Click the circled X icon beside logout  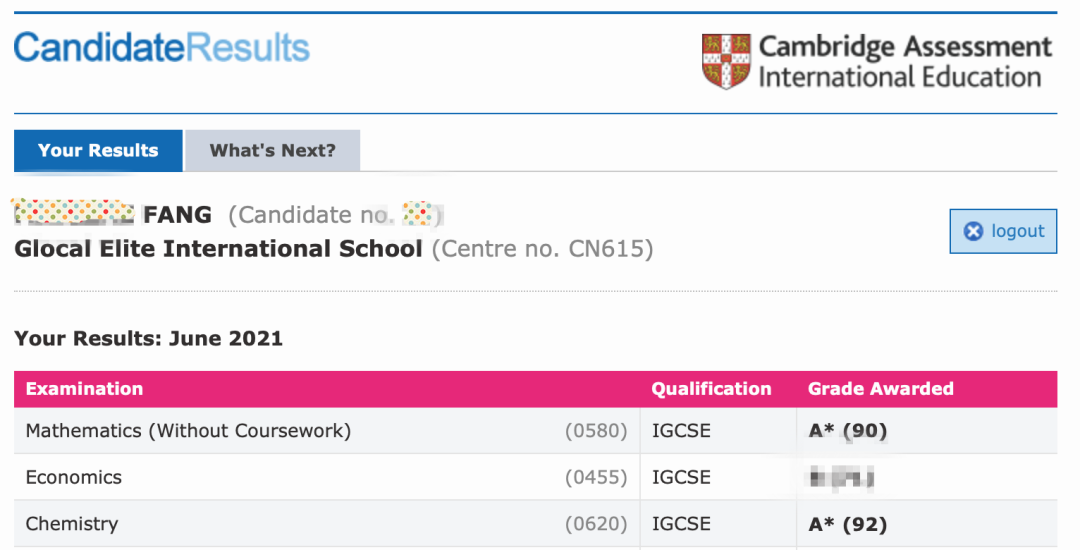click(973, 232)
